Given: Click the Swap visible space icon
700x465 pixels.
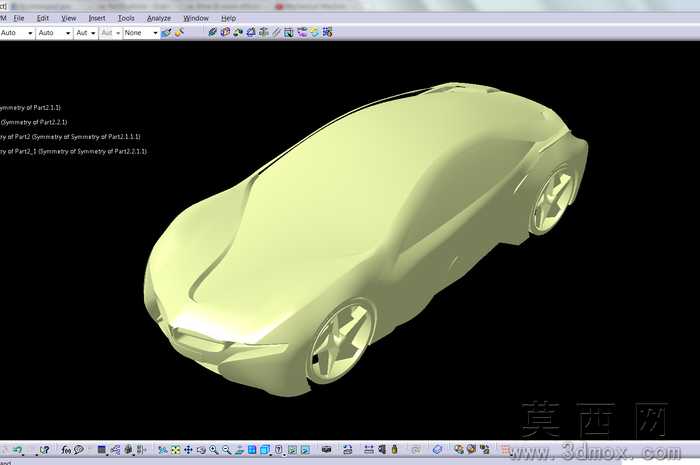Looking at the screenshot, I should click(305, 450).
